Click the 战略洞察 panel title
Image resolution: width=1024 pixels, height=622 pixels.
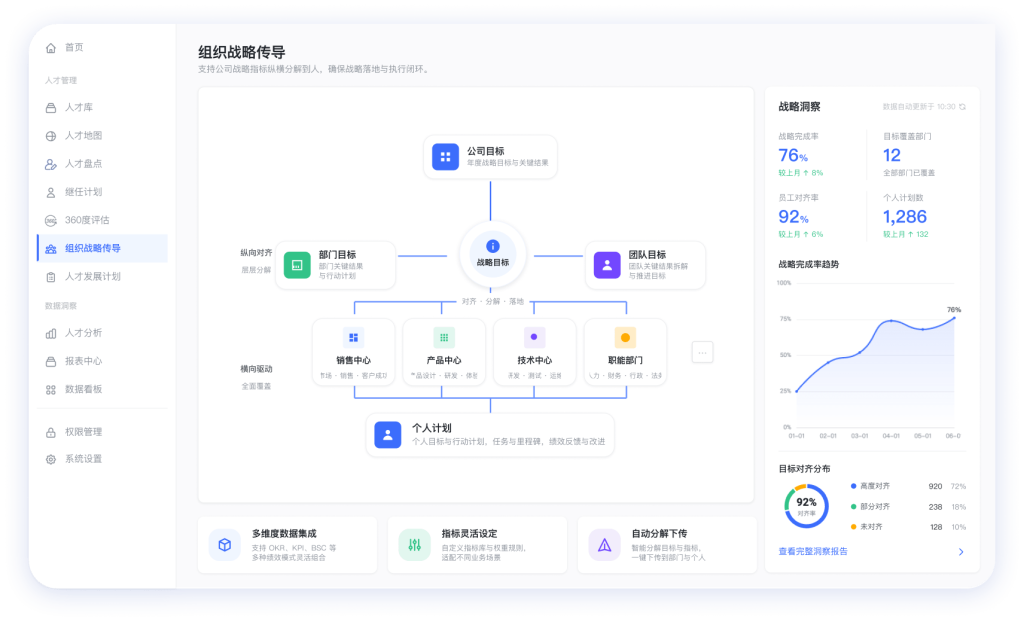point(799,106)
